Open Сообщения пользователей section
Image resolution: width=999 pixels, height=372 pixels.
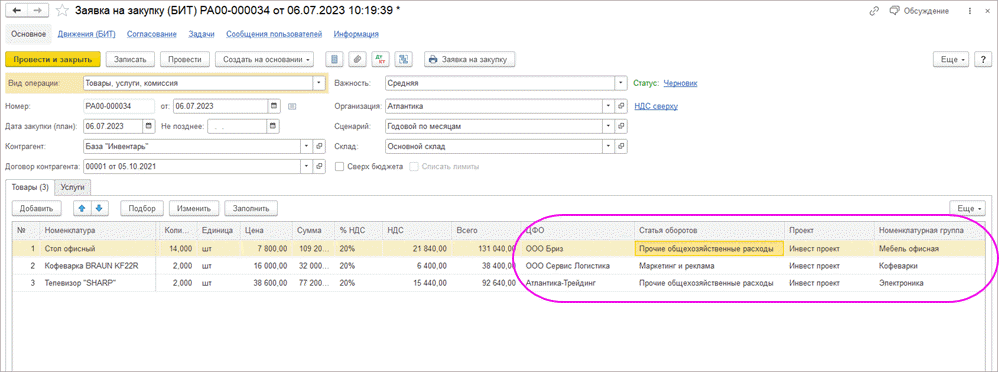[x=274, y=34]
